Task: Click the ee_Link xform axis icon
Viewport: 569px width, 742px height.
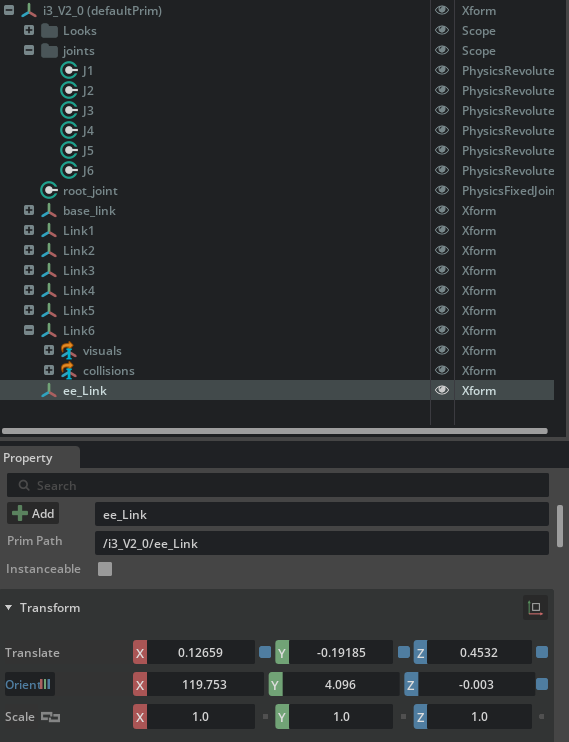Action: tap(49, 390)
